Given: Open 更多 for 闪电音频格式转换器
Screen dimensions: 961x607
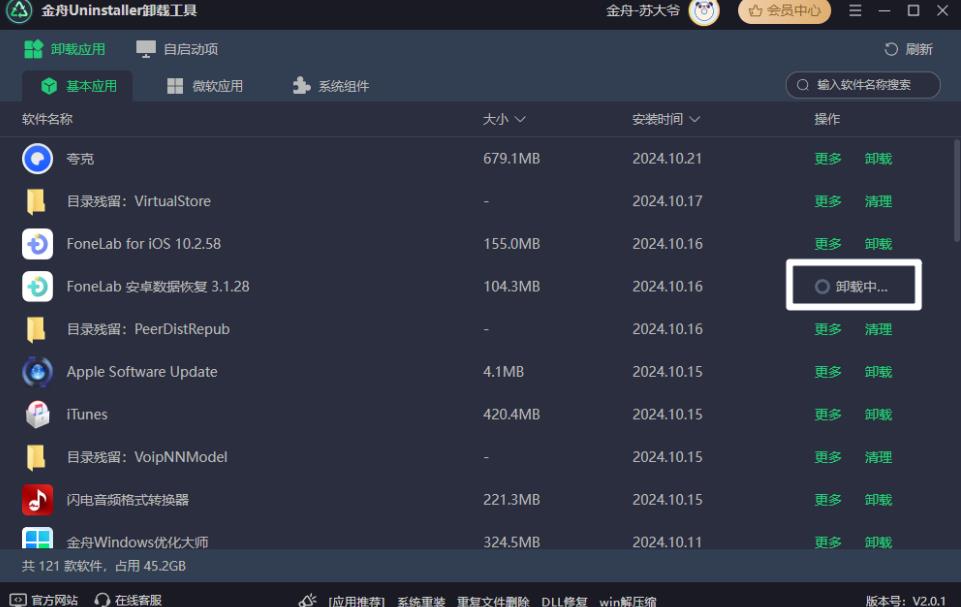Looking at the screenshot, I should point(827,500).
